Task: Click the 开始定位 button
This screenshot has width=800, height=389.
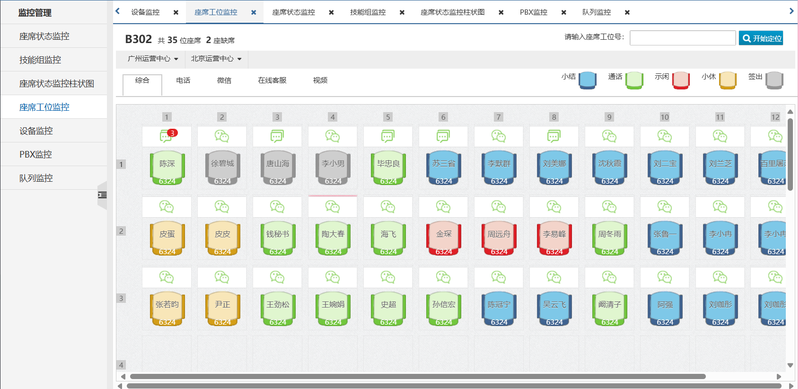Action: [x=761, y=38]
